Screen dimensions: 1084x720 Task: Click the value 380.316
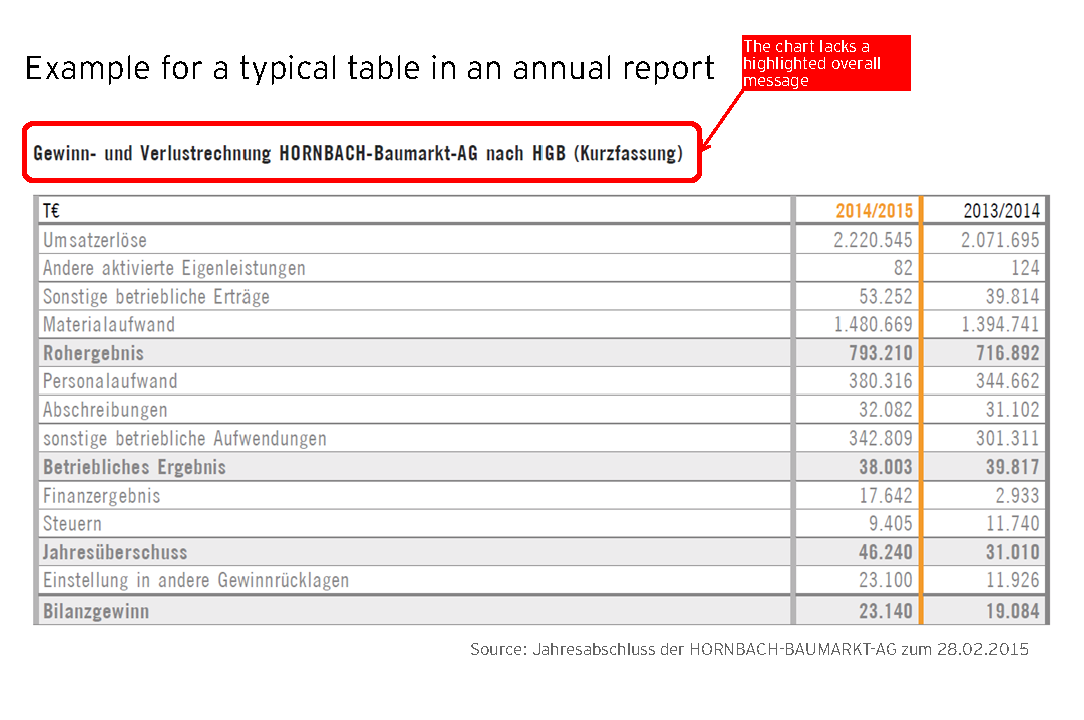click(881, 381)
